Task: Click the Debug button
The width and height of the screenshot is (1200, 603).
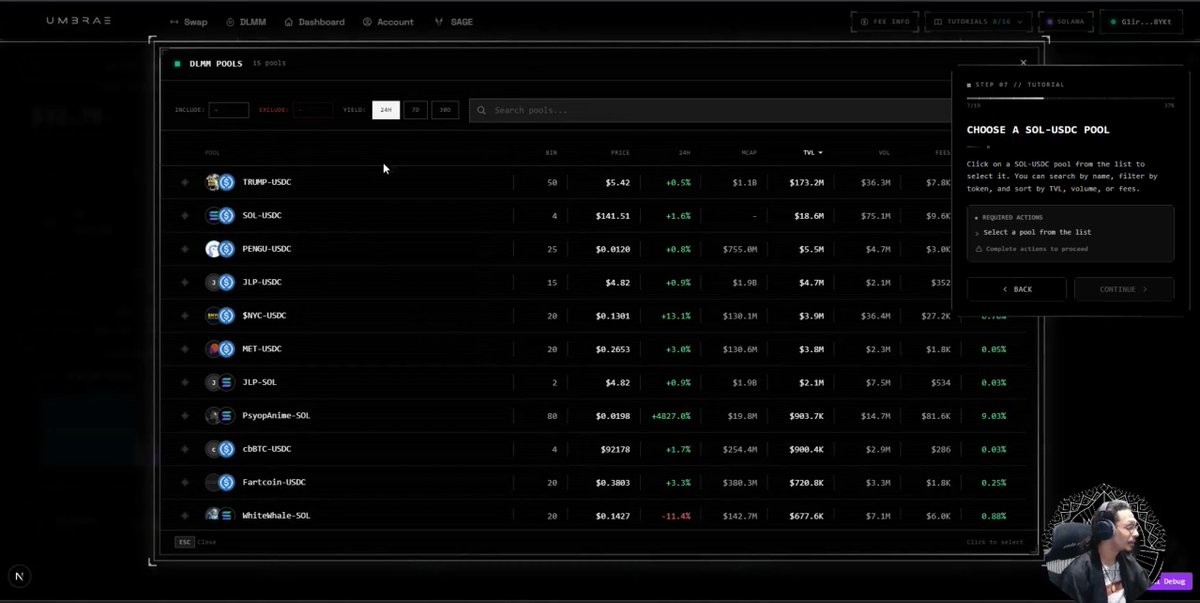Action: [x=1172, y=581]
